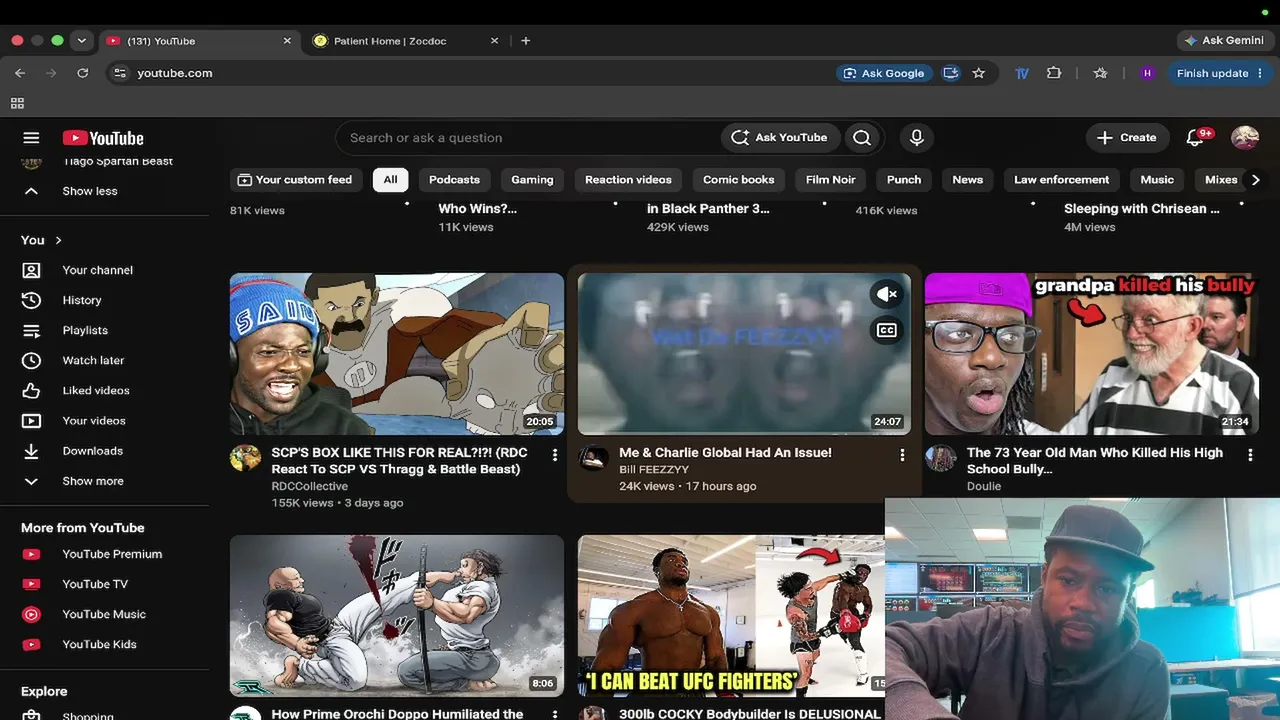Open YouTube TV link
Image resolution: width=1280 pixels, height=720 pixels.
click(104, 584)
